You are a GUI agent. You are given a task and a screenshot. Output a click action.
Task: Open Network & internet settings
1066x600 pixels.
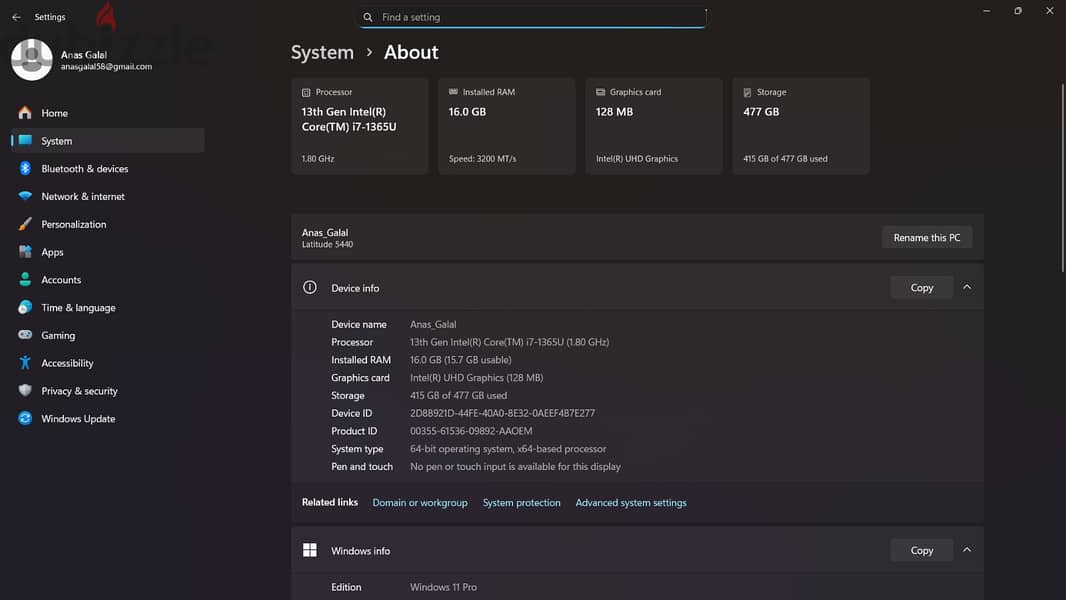tap(107, 196)
